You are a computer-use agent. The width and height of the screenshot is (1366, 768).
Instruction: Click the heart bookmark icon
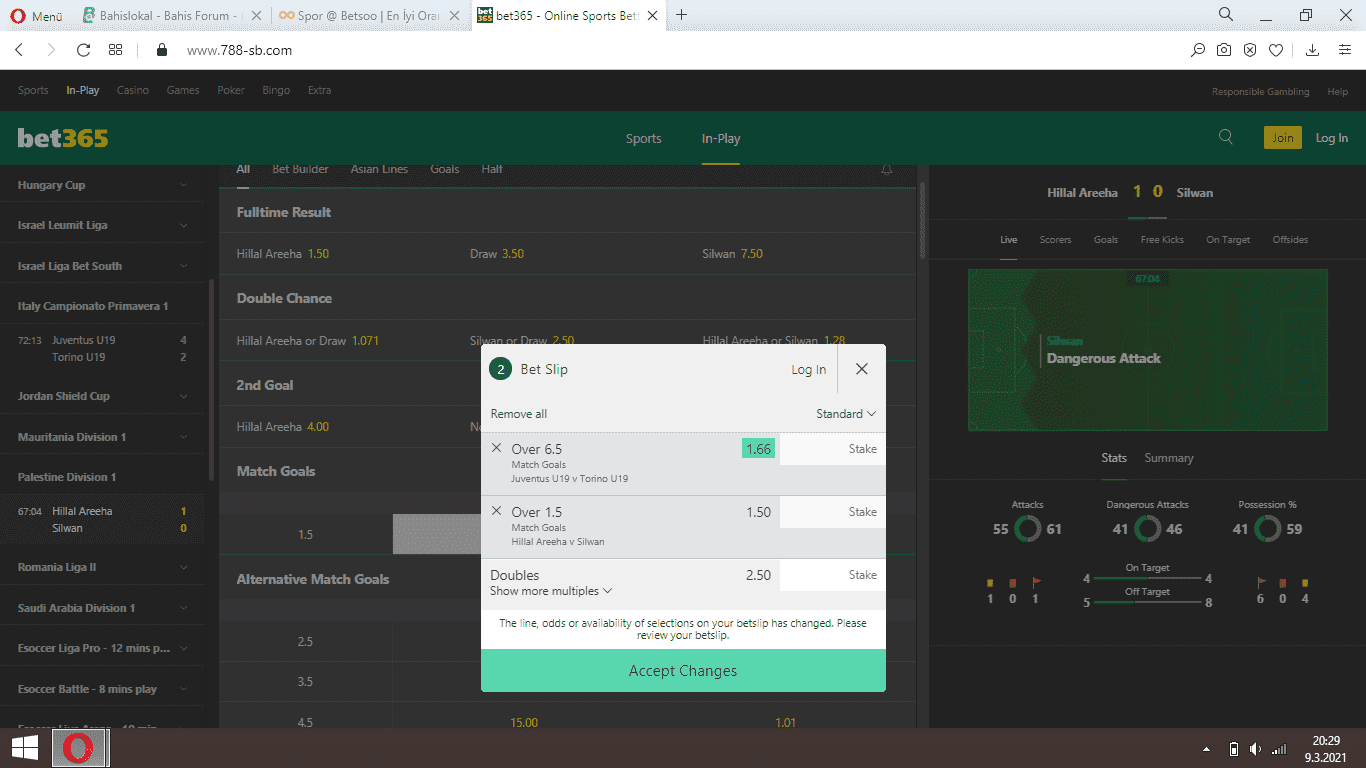(x=1276, y=50)
